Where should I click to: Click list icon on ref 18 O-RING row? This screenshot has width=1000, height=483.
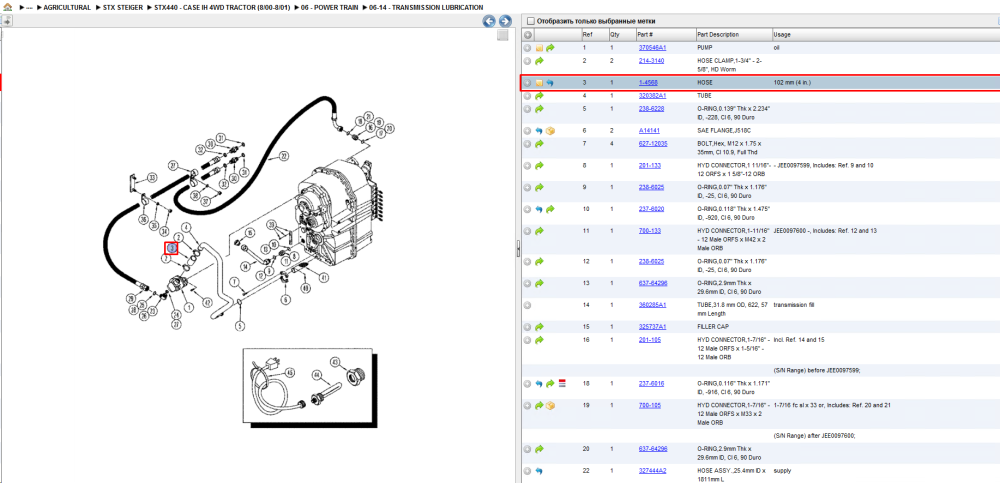(x=562, y=383)
